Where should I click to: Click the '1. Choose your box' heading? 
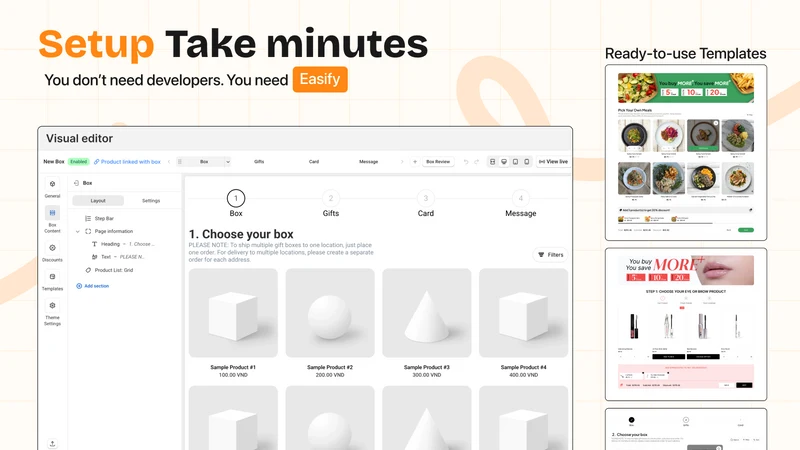[x=241, y=234]
